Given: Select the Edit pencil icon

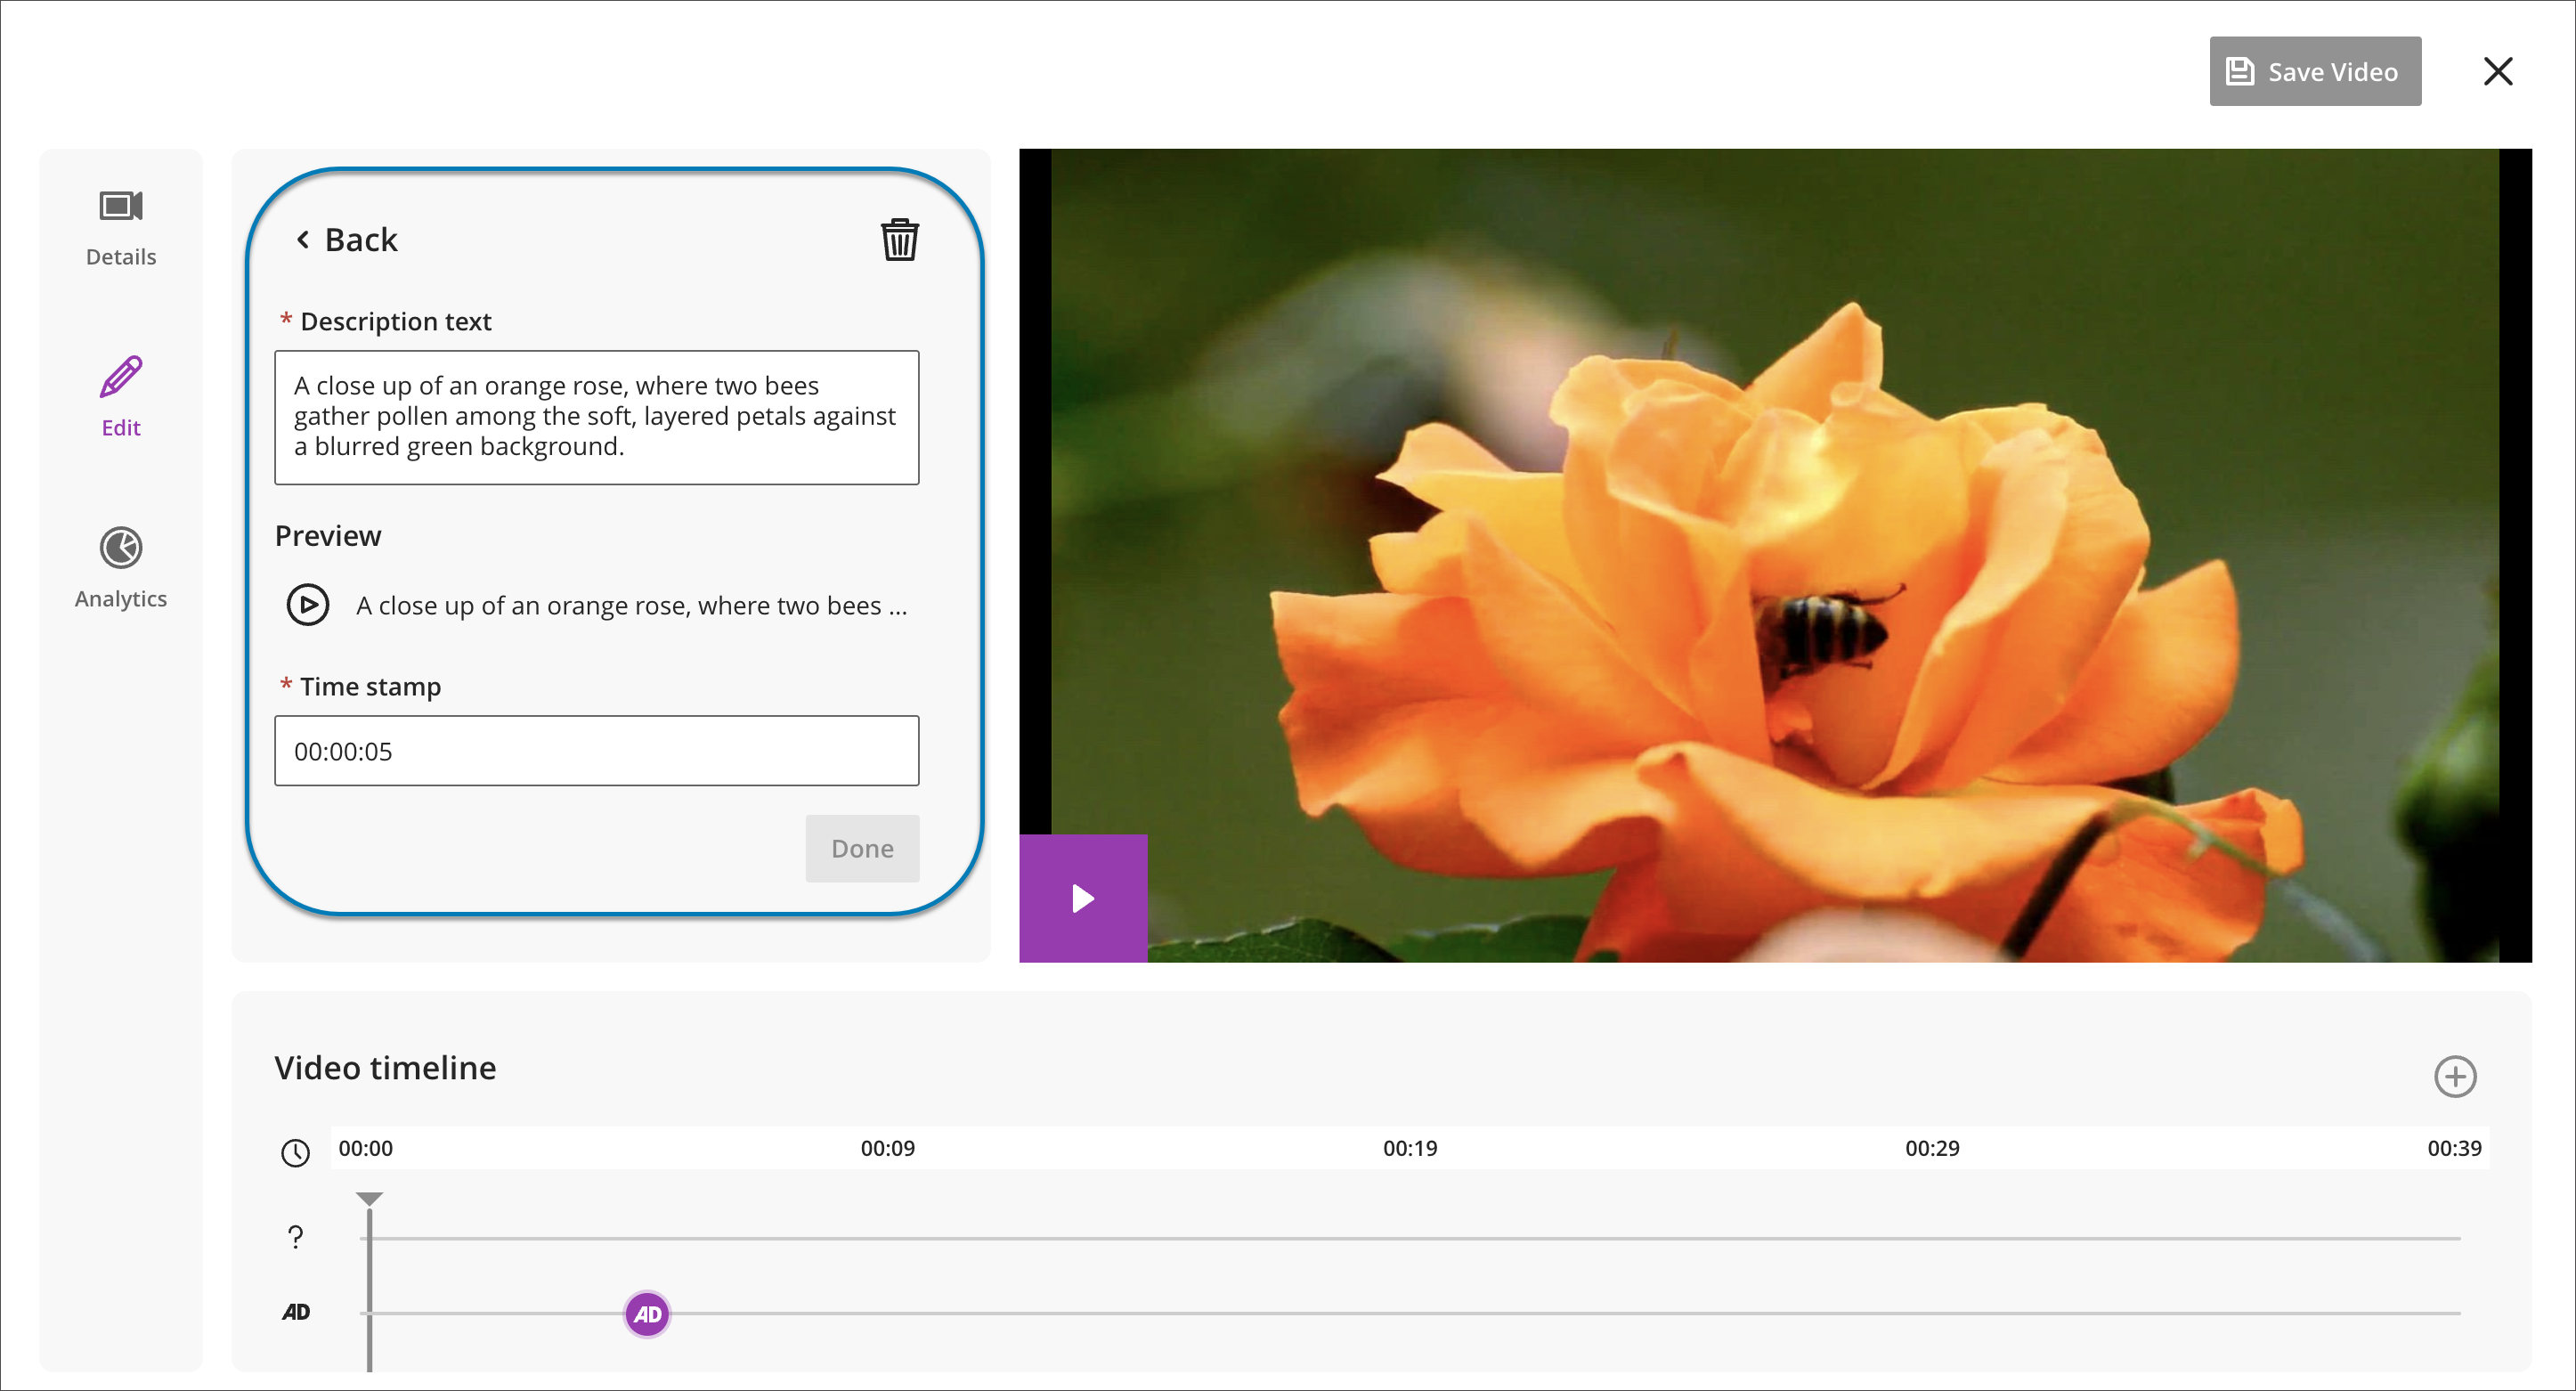Looking at the screenshot, I should pos(120,375).
